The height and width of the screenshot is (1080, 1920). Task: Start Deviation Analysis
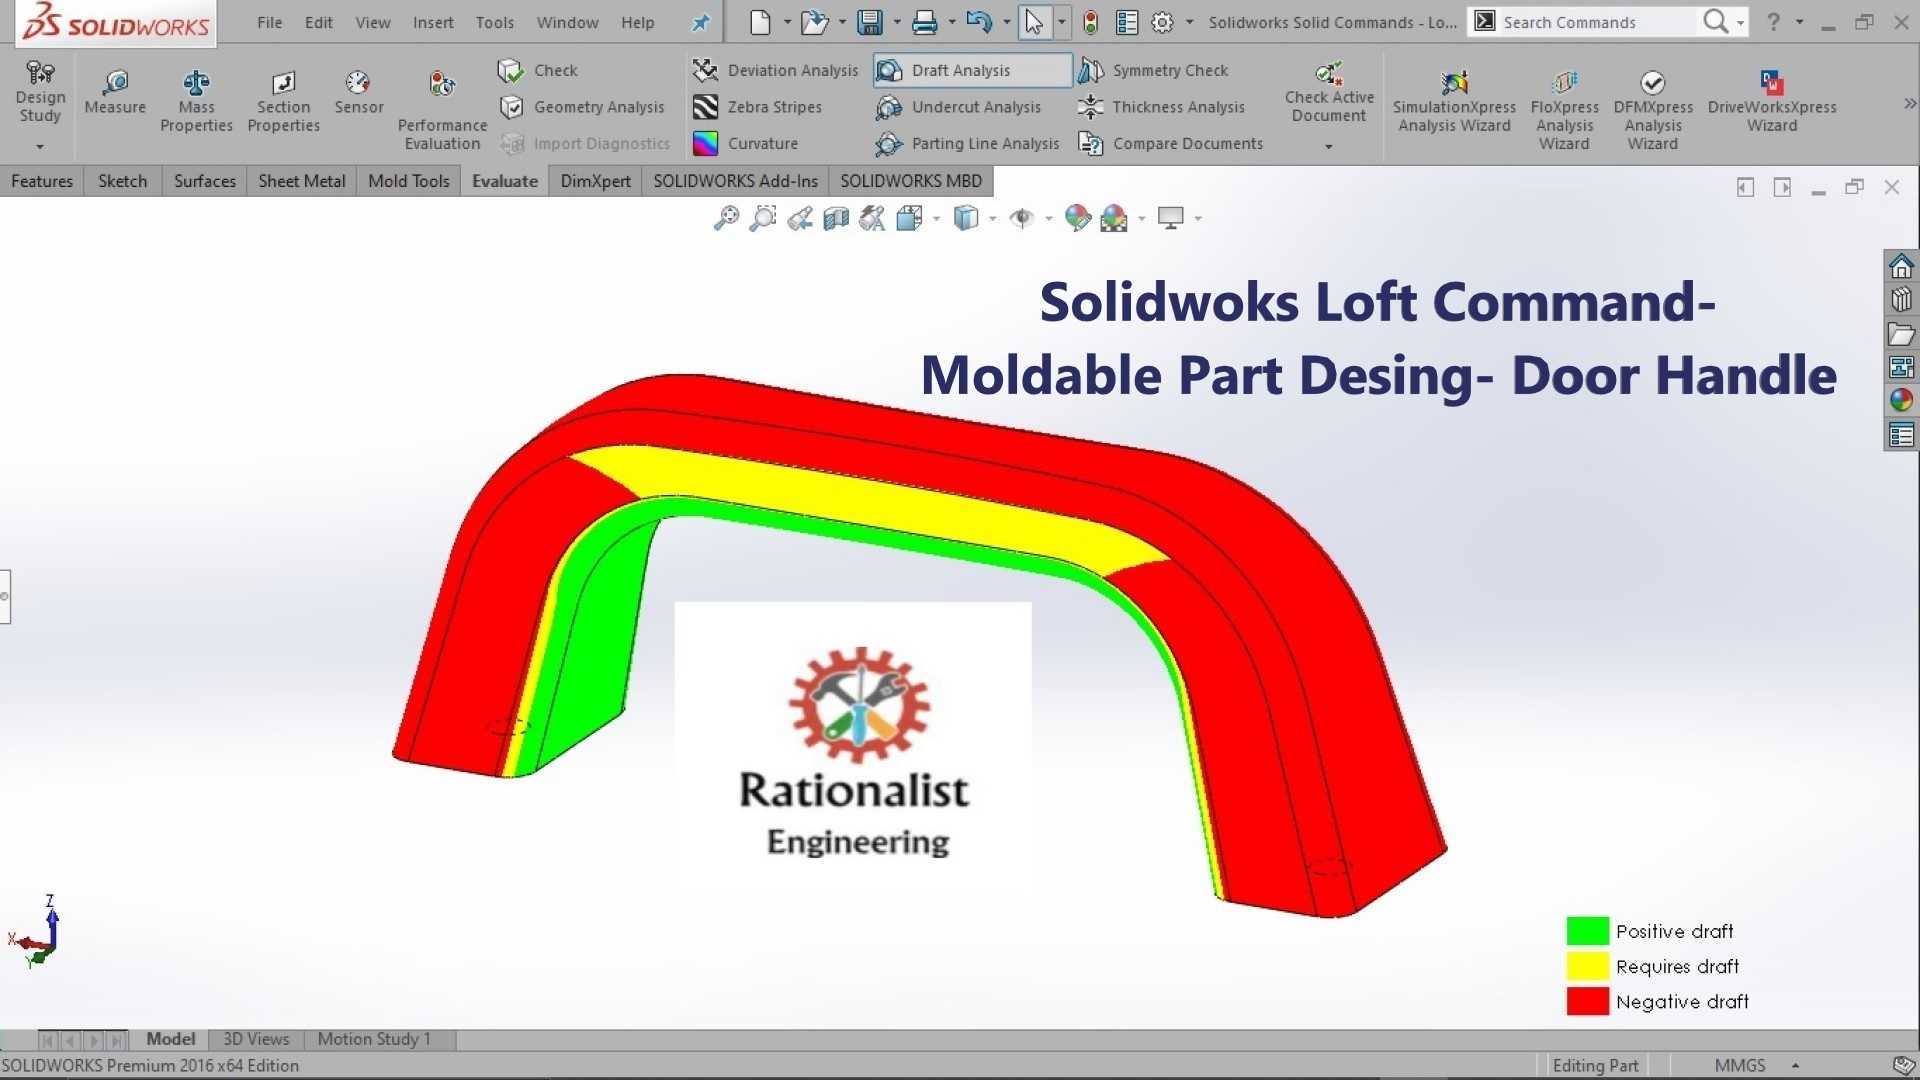point(774,70)
